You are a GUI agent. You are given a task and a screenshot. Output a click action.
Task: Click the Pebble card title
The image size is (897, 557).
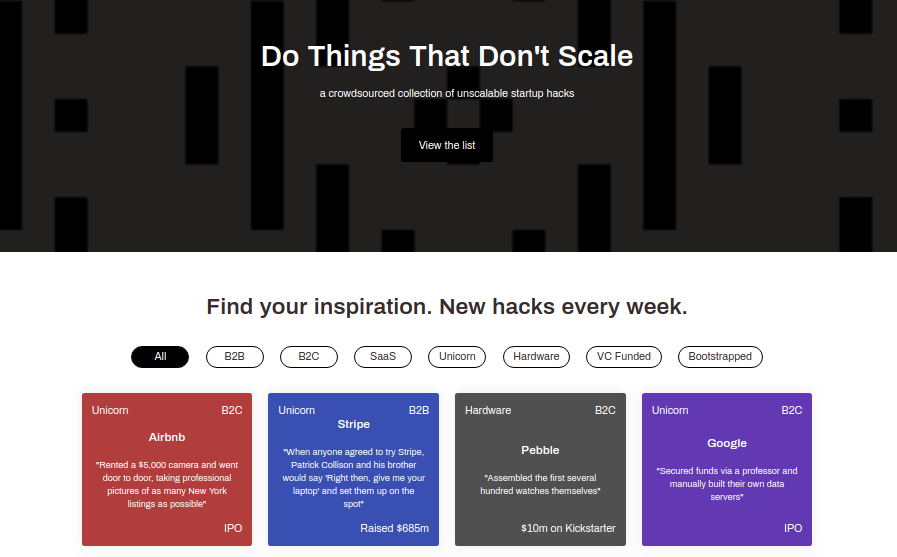(x=540, y=450)
